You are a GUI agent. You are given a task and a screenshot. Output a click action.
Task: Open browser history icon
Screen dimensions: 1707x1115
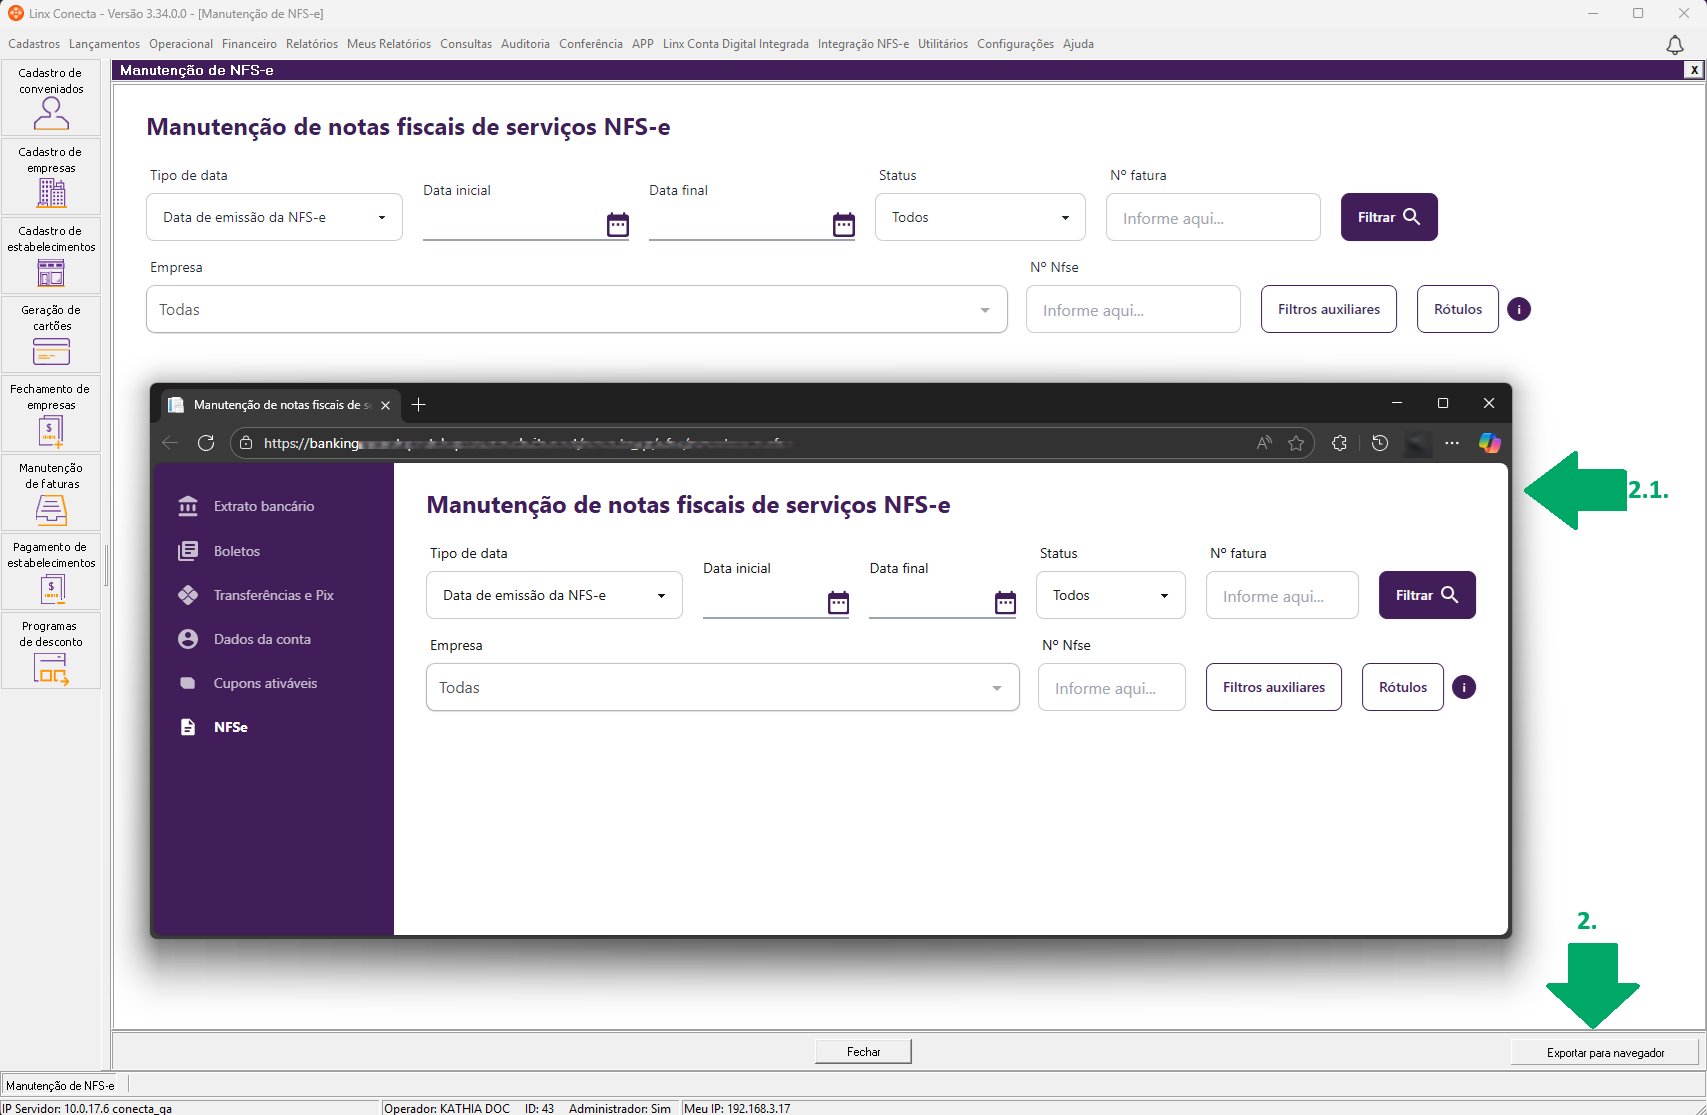(x=1380, y=443)
